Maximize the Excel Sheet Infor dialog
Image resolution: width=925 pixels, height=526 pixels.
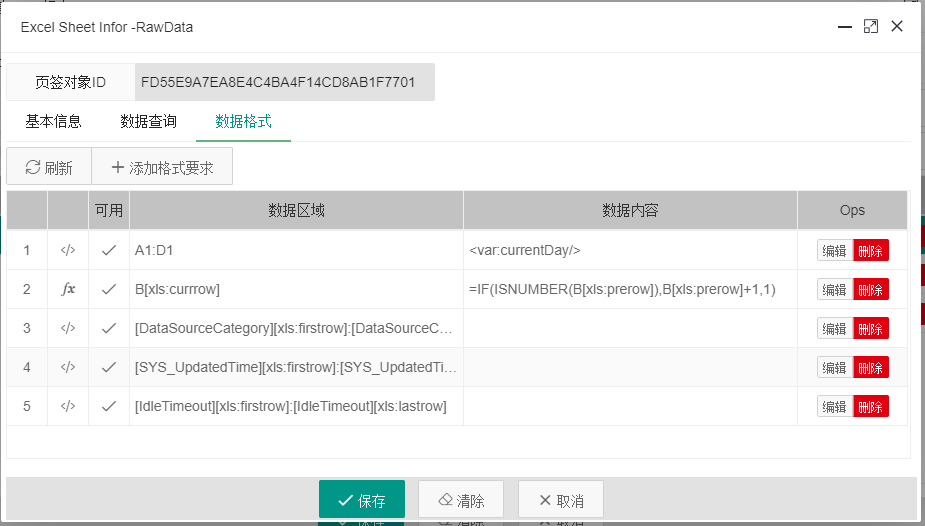(x=871, y=27)
